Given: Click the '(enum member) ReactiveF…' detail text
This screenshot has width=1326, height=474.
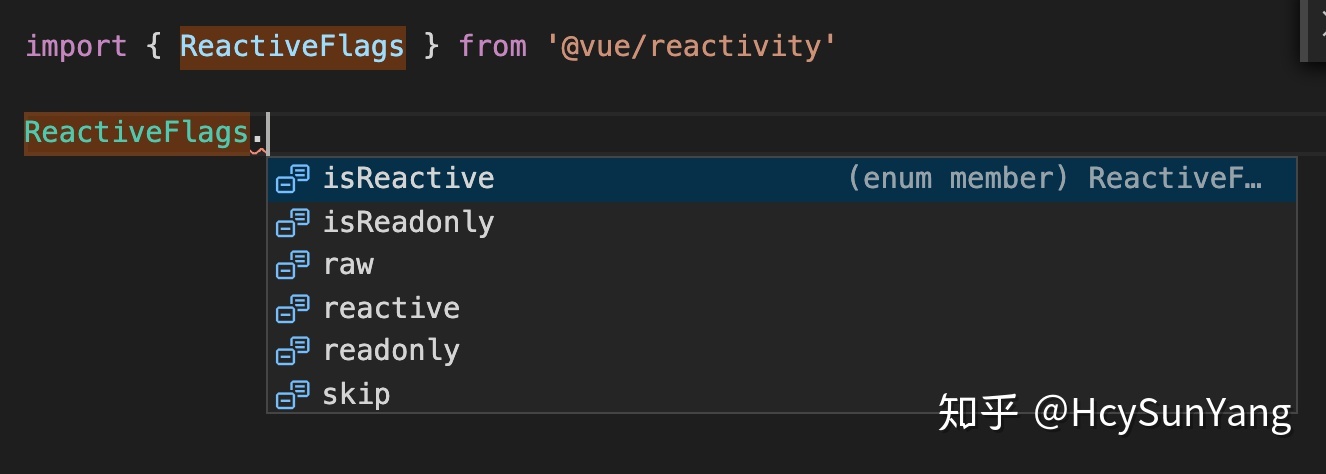Looking at the screenshot, I should tap(1055, 179).
